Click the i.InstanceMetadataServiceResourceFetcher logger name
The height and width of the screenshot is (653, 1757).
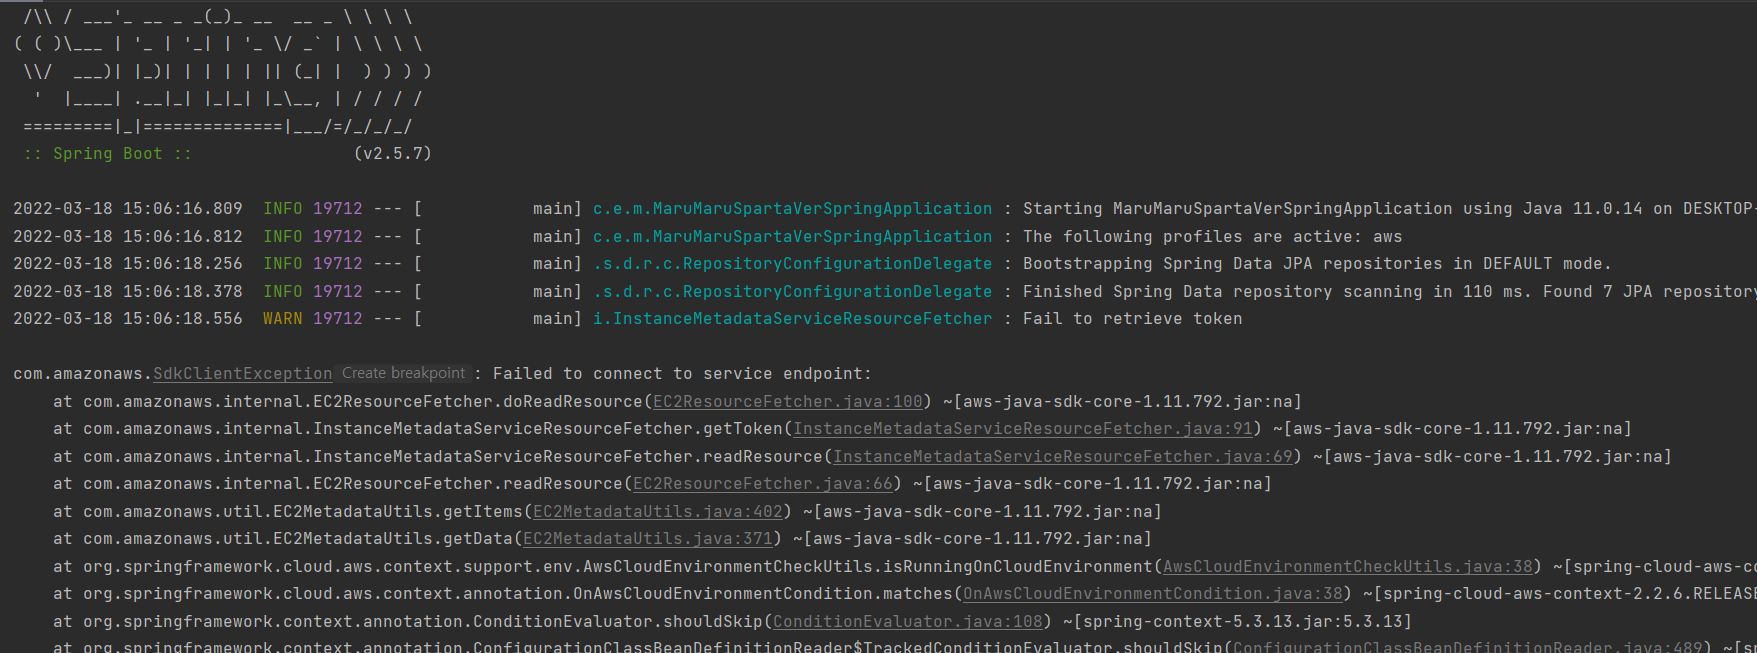tap(793, 319)
